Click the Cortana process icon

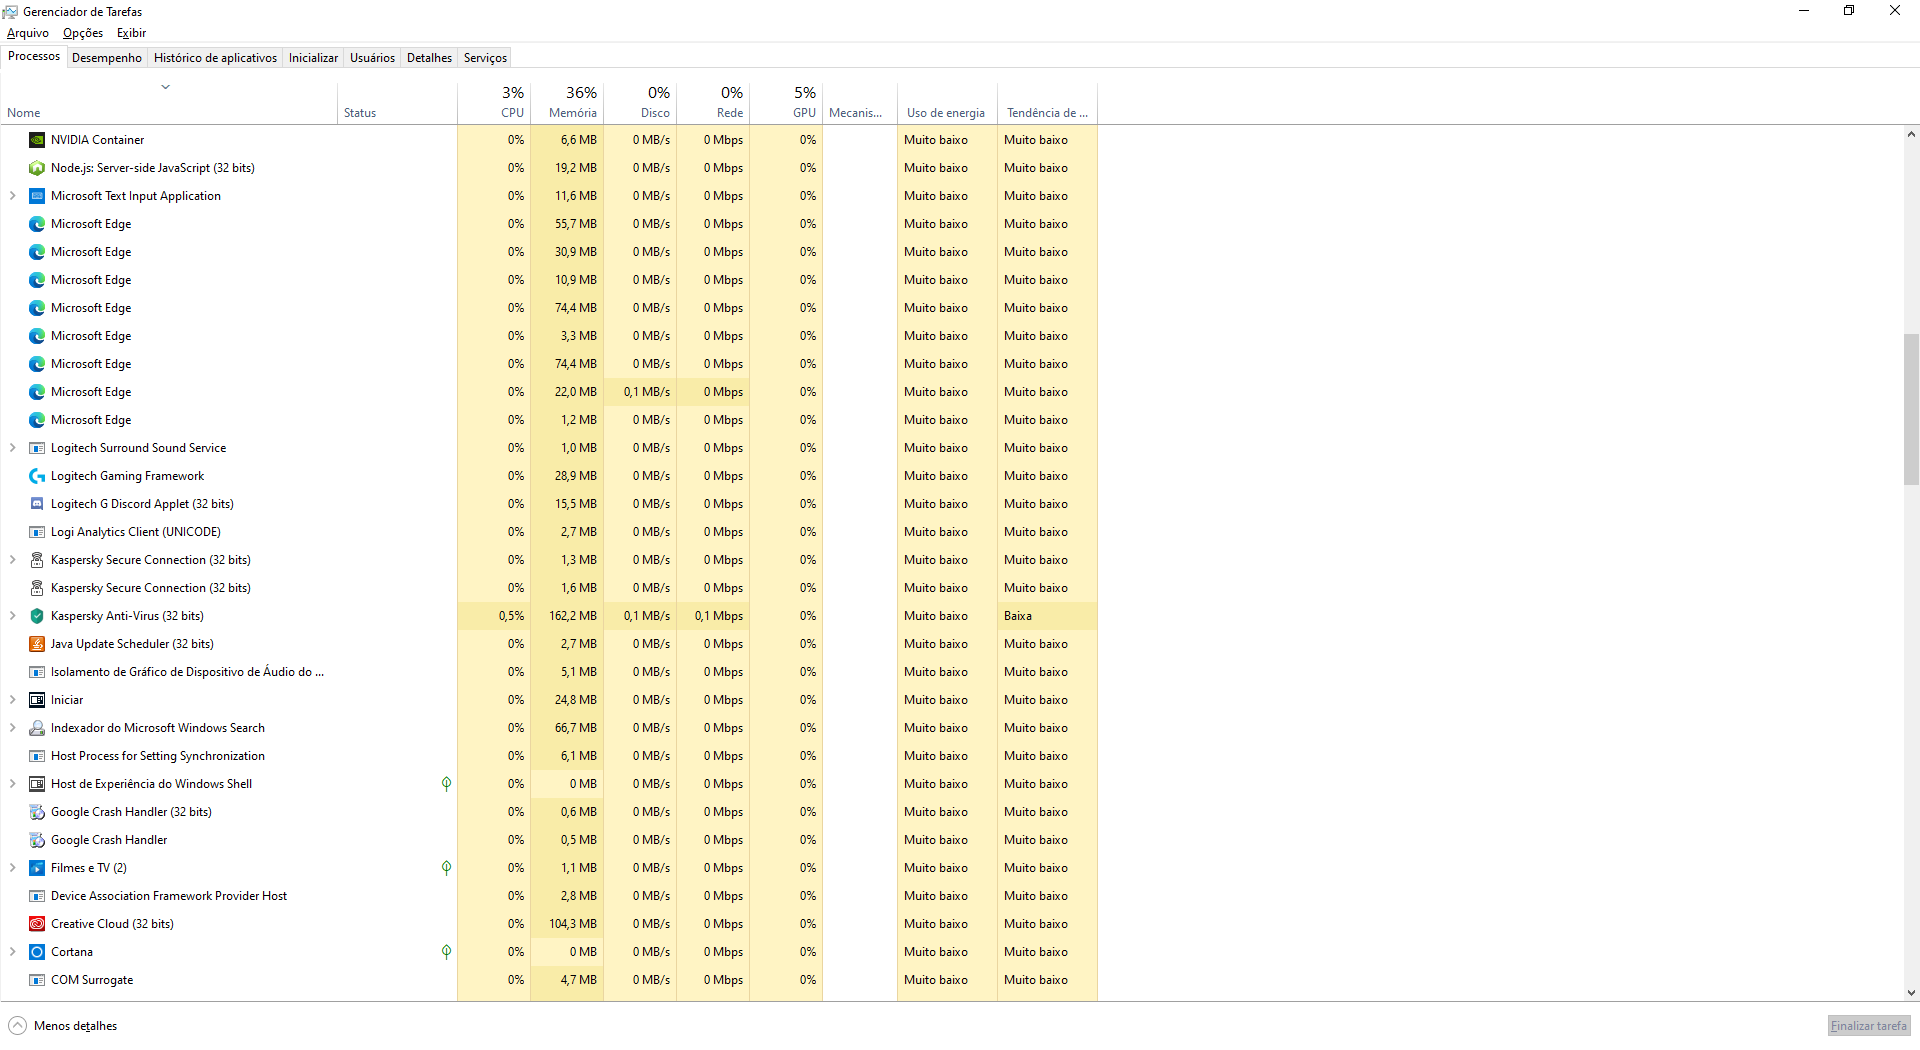[x=37, y=952]
